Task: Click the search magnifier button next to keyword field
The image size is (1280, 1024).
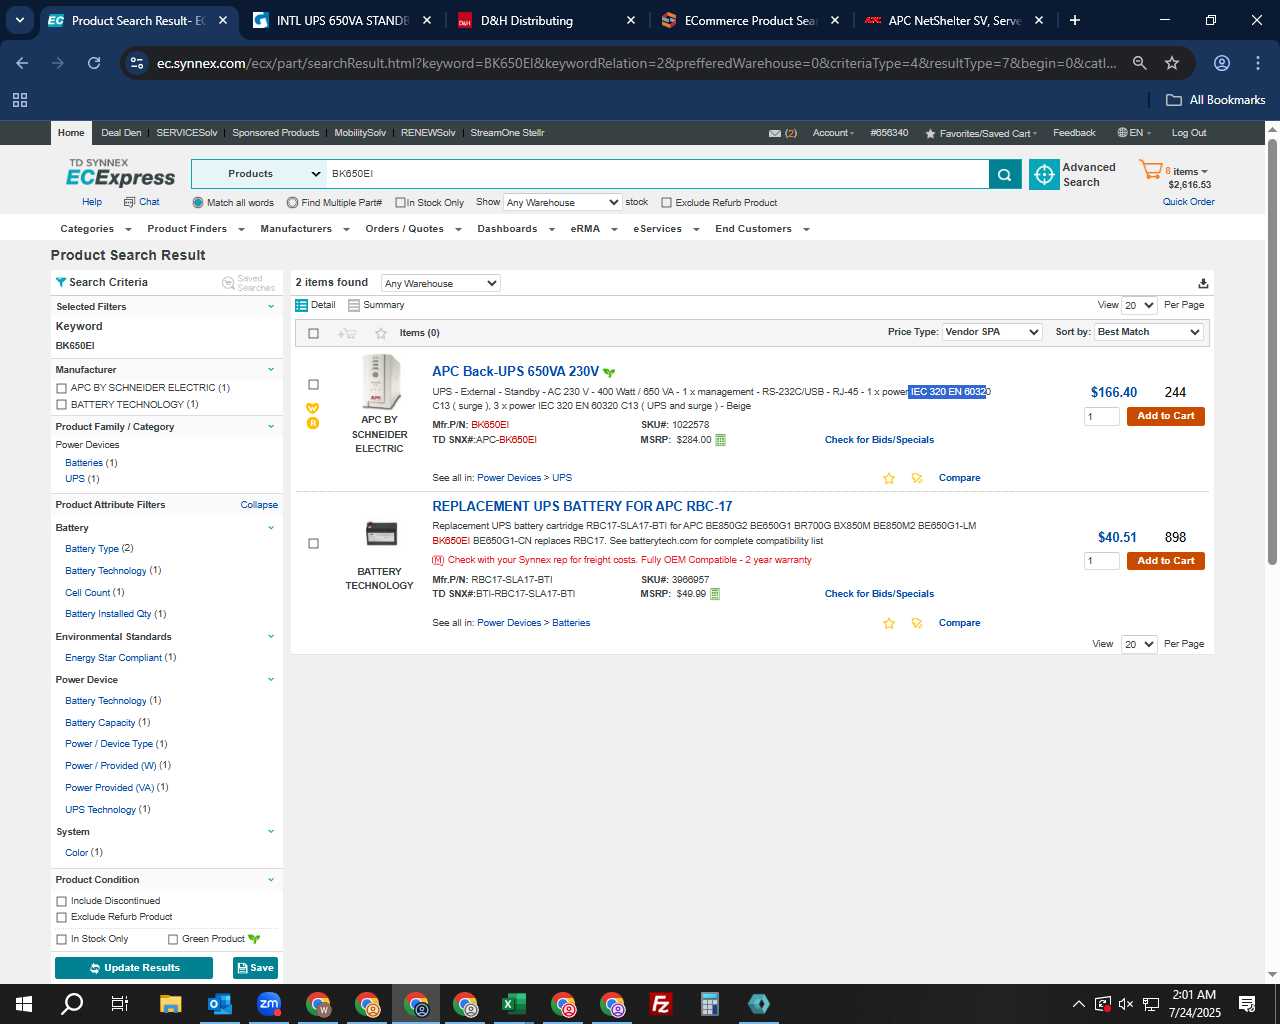Action: coord(1004,174)
